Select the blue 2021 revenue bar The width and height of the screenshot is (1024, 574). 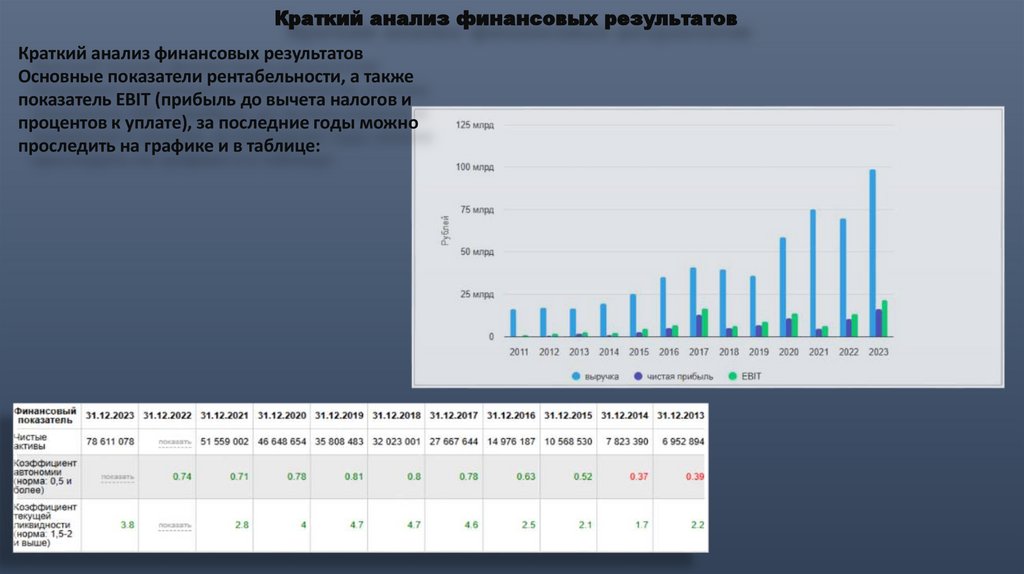[812, 273]
